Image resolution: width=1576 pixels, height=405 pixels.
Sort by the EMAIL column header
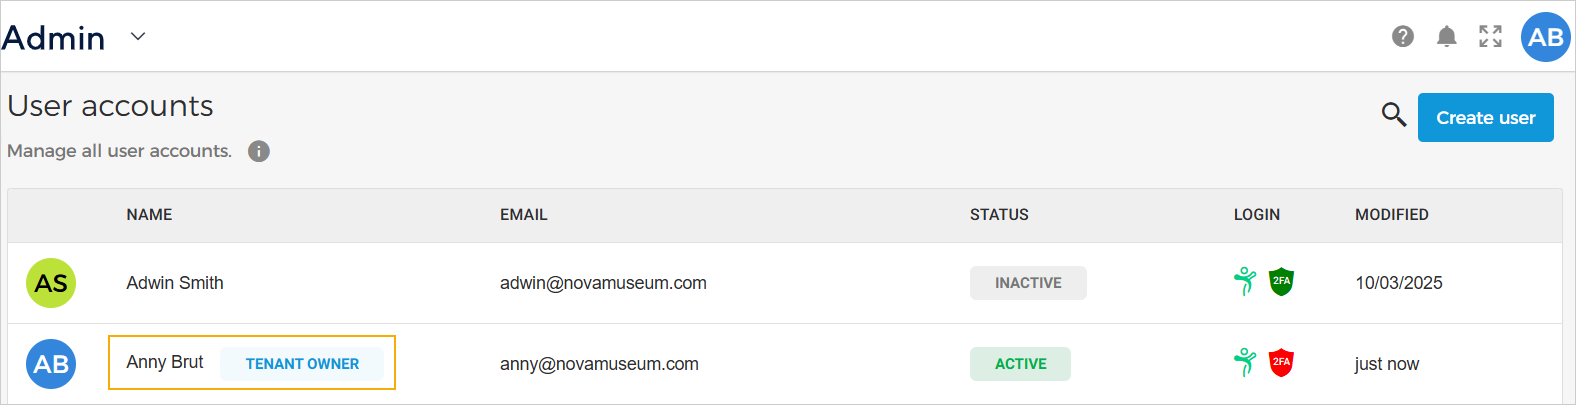(523, 215)
